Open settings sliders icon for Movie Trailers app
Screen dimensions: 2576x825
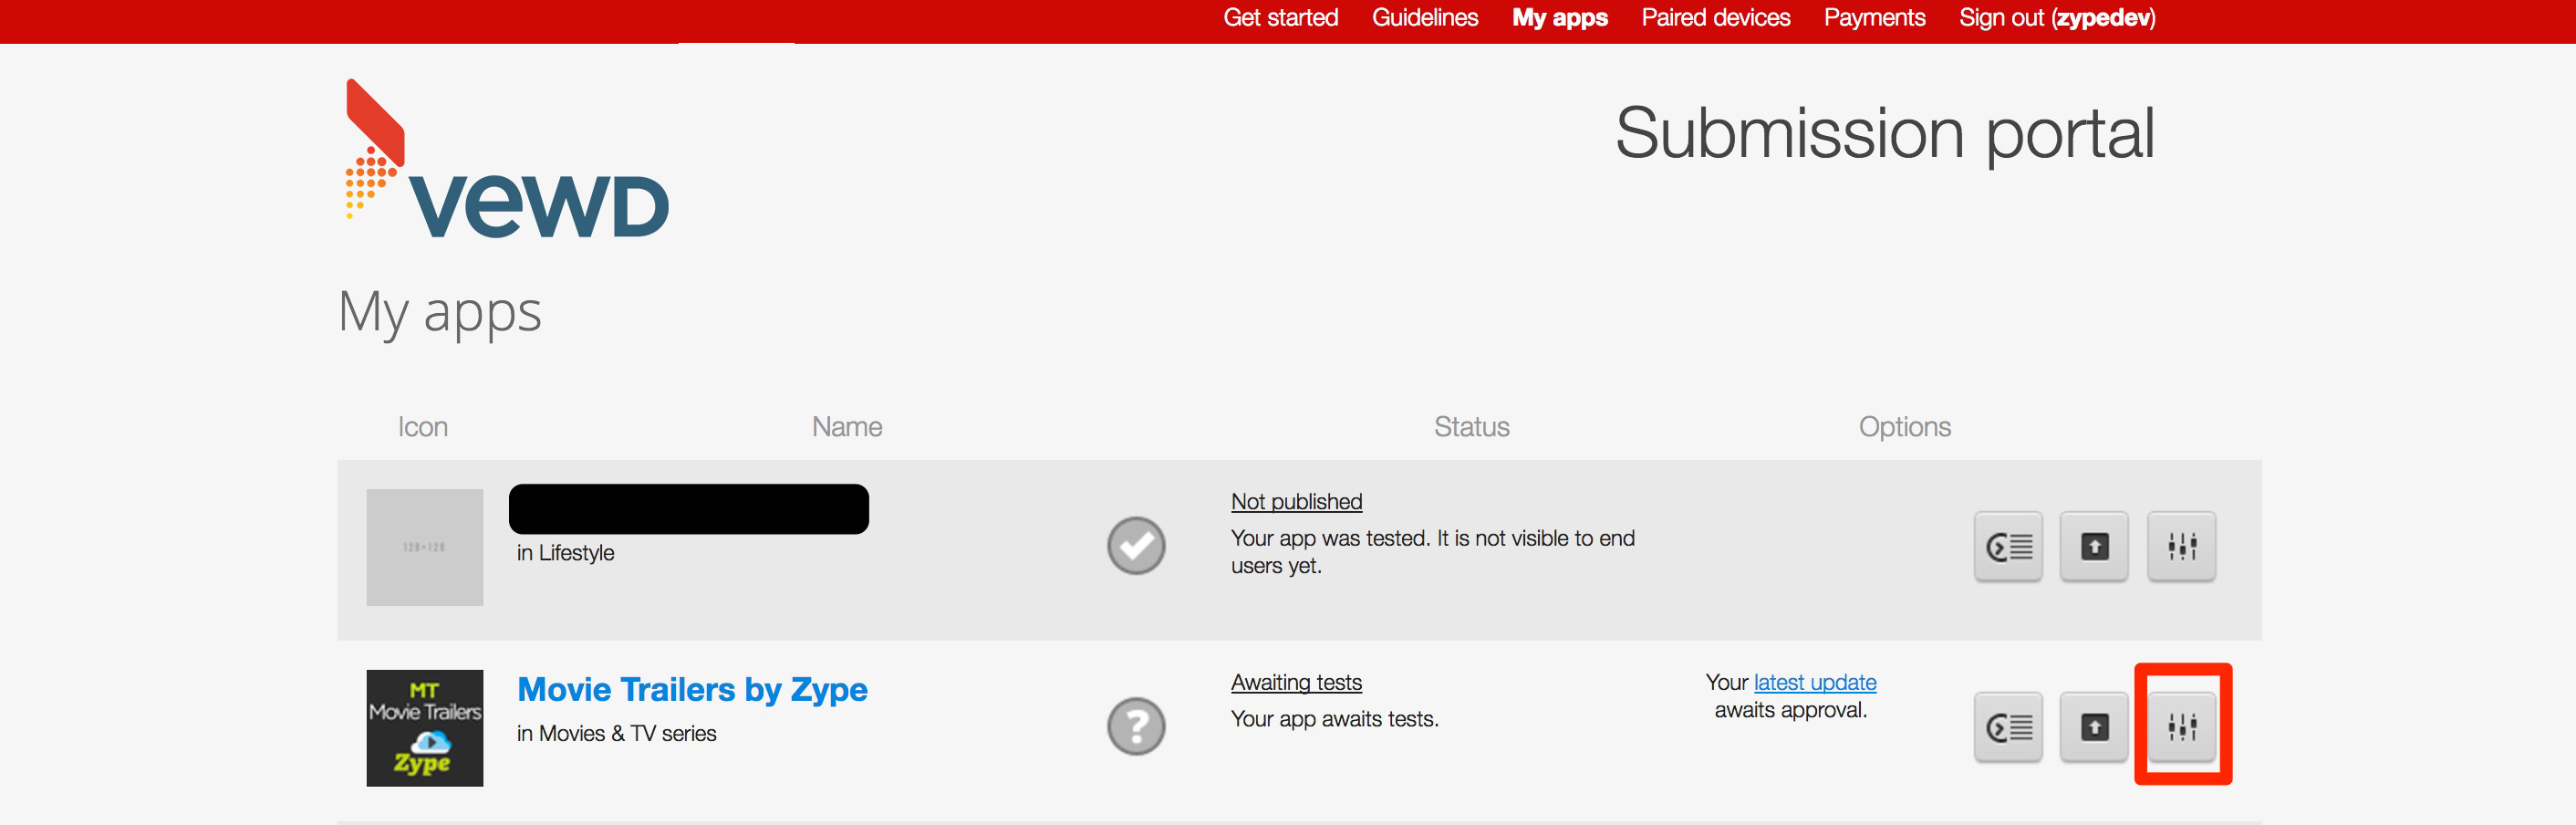click(2181, 727)
